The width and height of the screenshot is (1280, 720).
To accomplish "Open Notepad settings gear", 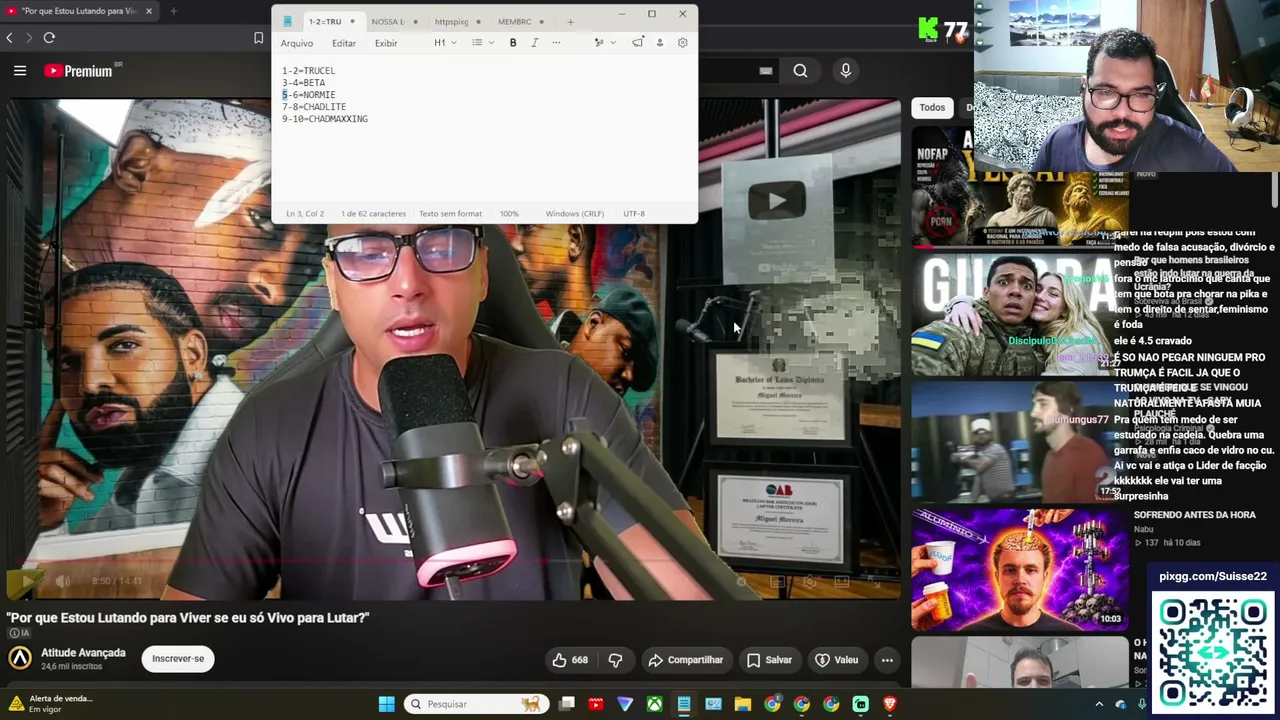I will [682, 43].
